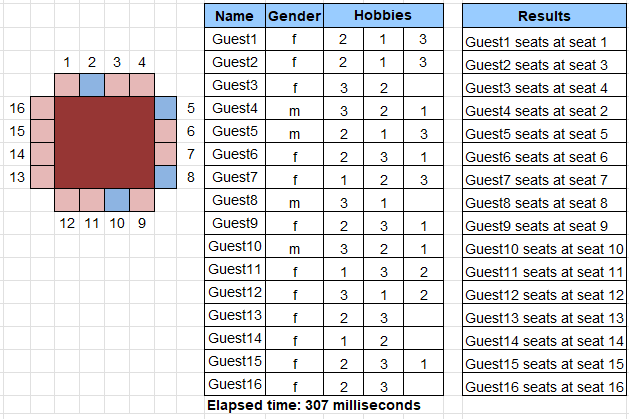Screen dimensions: 629x419
Task: Click 'Guest10 seats at seat 10' result
Action: tap(544, 249)
